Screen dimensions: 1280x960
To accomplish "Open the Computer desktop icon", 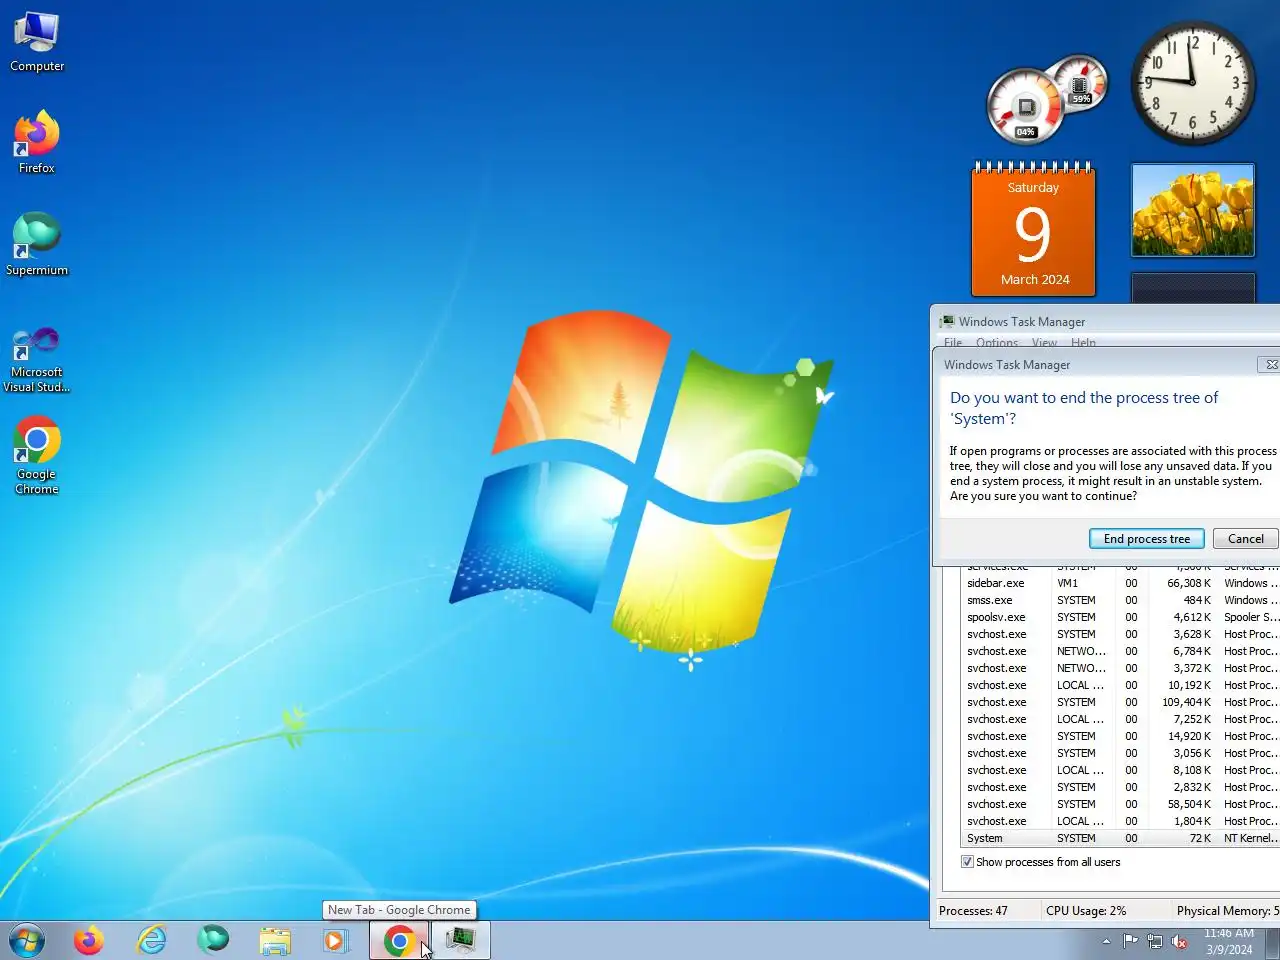I will point(37,42).
